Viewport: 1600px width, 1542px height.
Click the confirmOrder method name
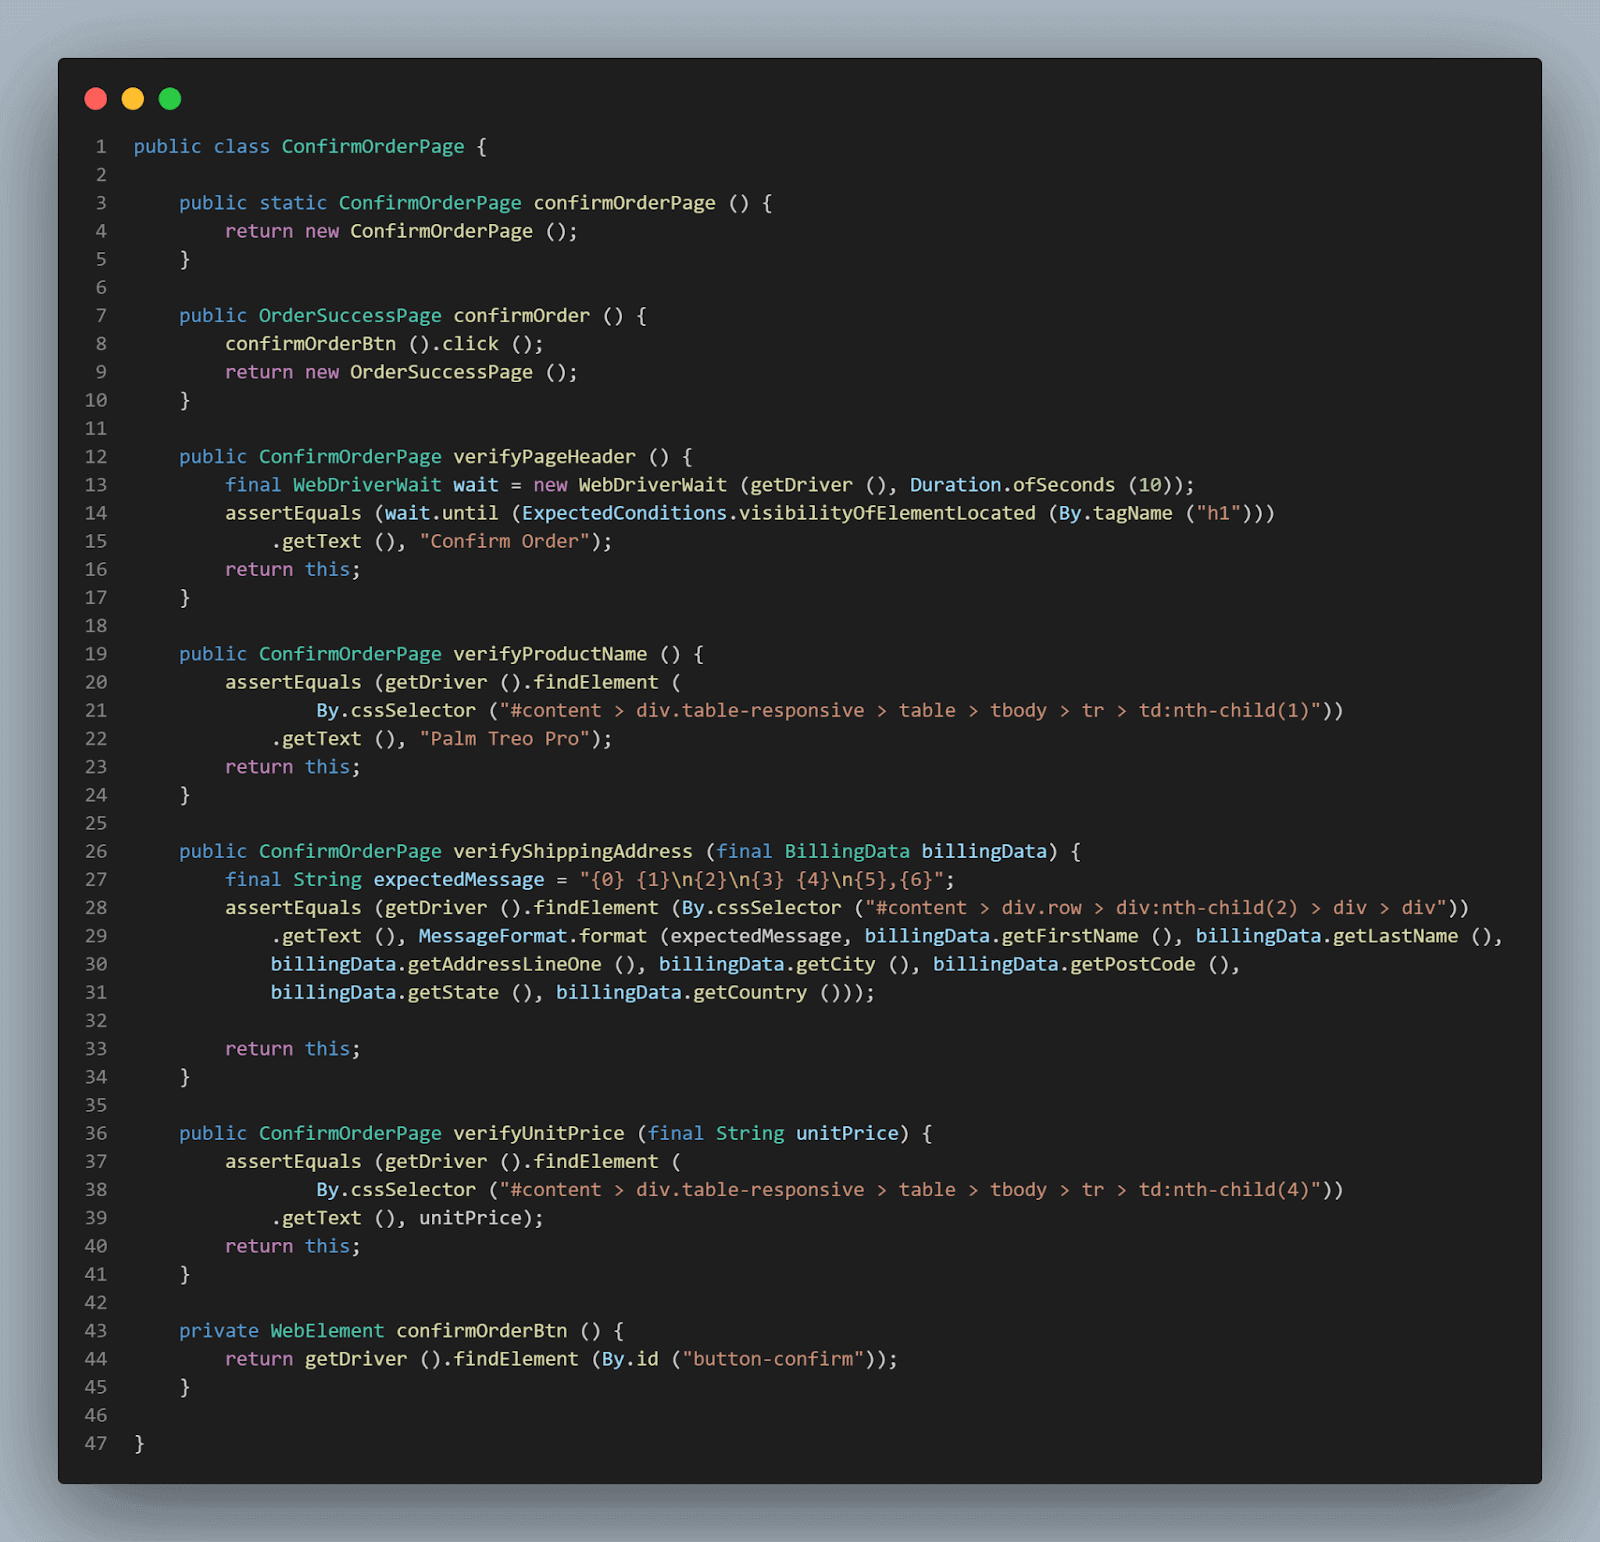(x=521, y=315)
